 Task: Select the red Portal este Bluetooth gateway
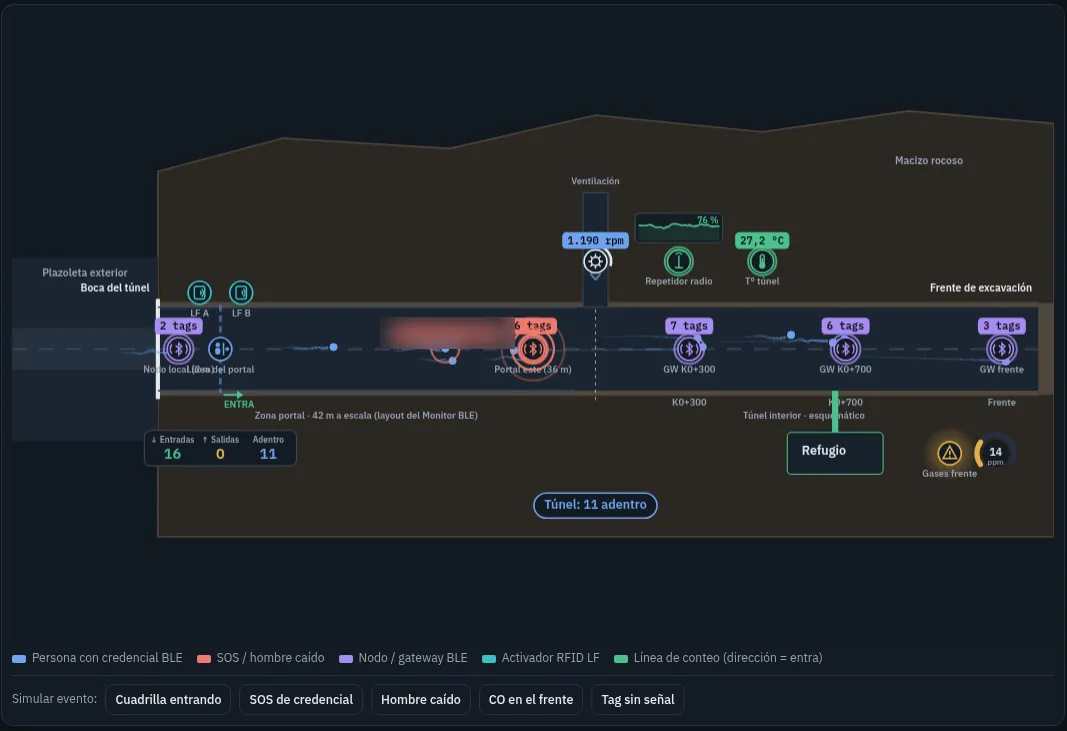[533, 349]
